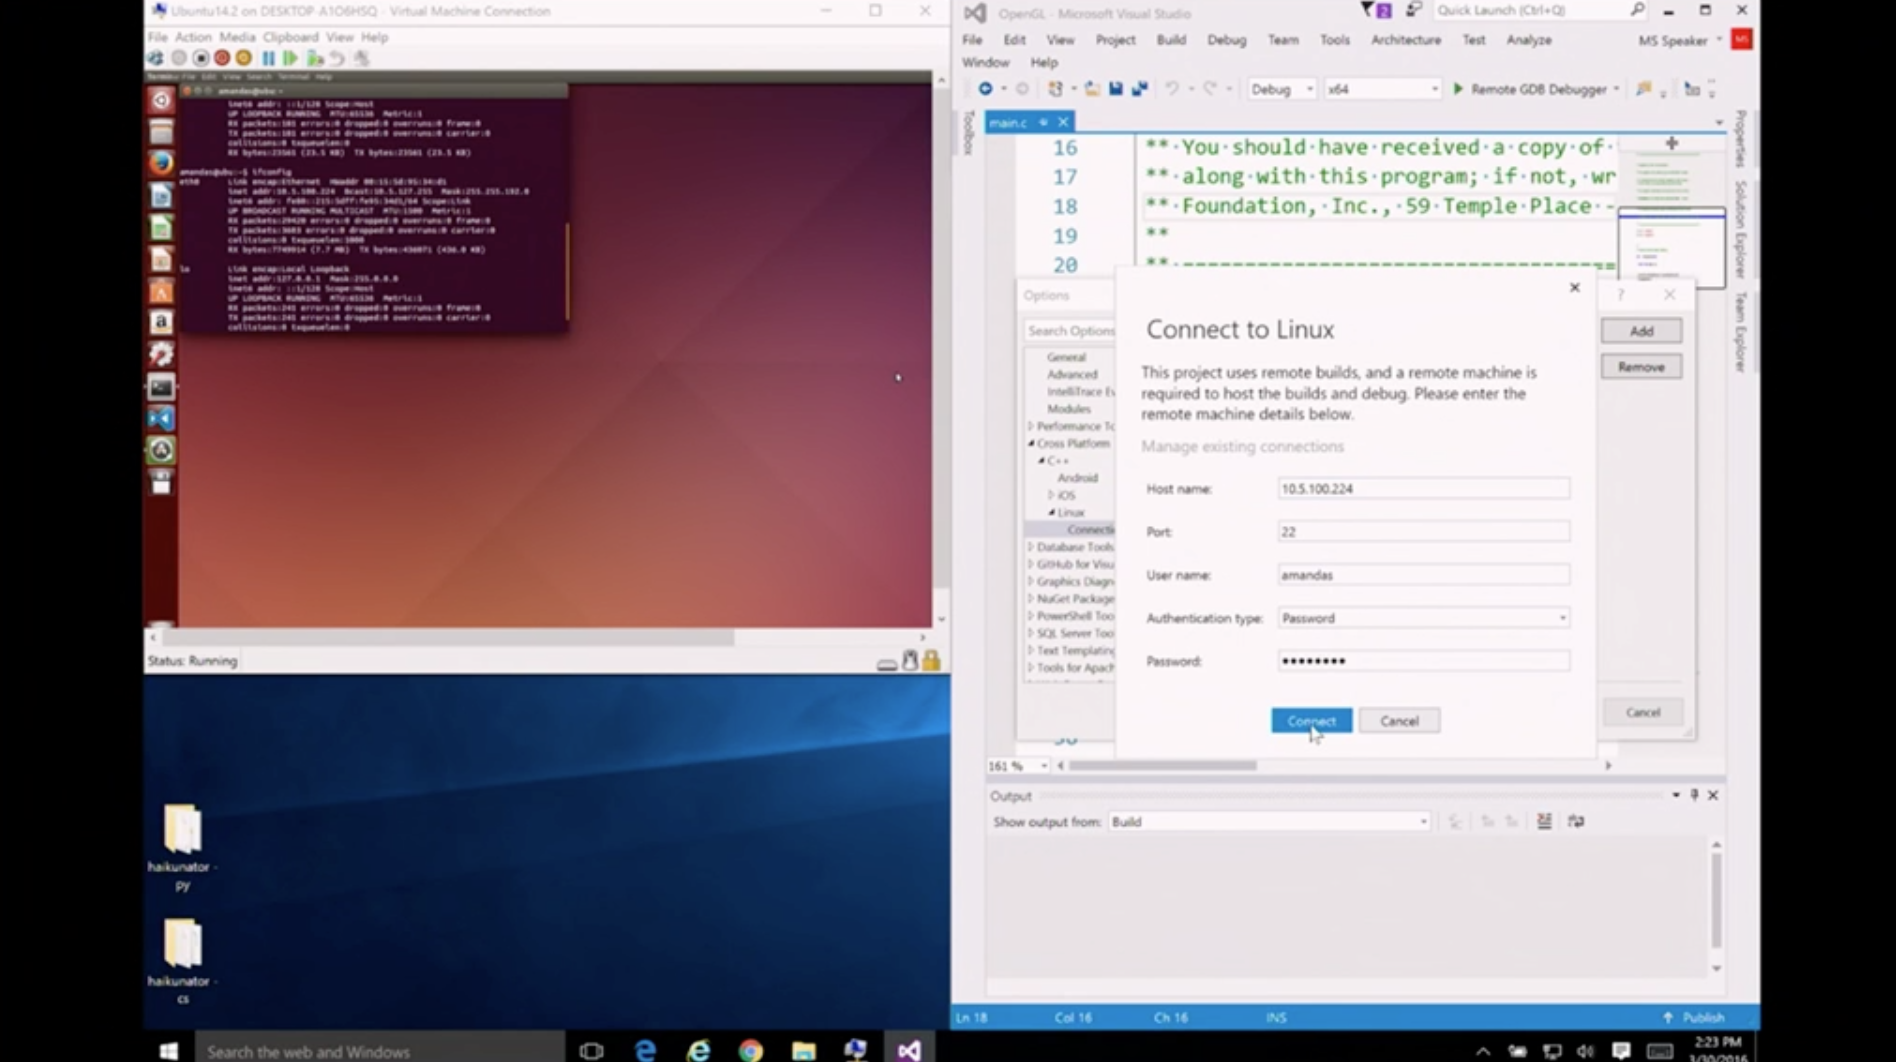Open the Visual Studio icon on the Windows taskbar

pos(908,1050)
